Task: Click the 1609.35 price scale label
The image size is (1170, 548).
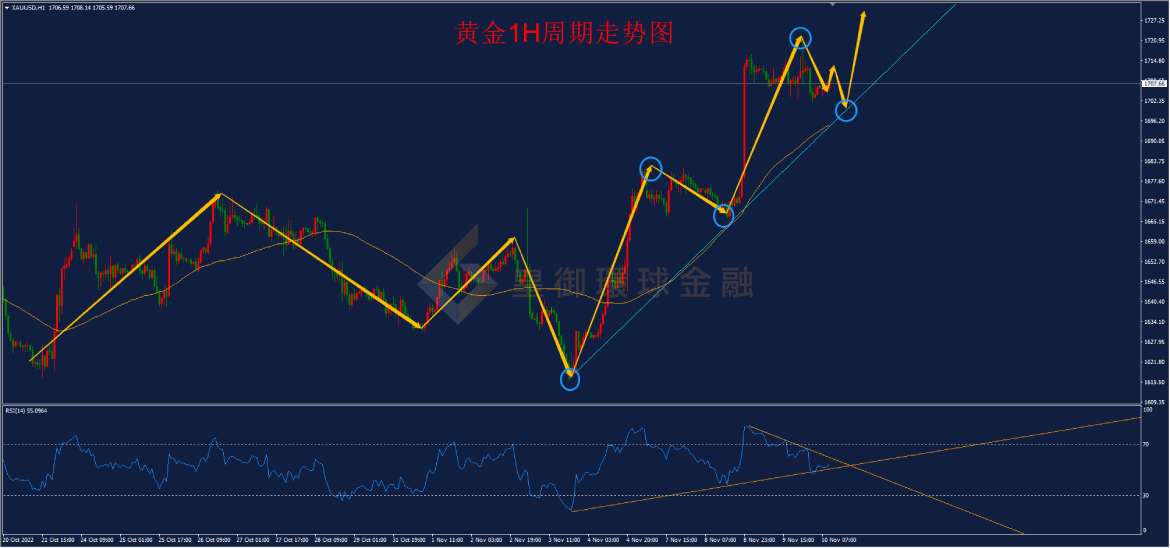Action: click(x=1154, y=402)
